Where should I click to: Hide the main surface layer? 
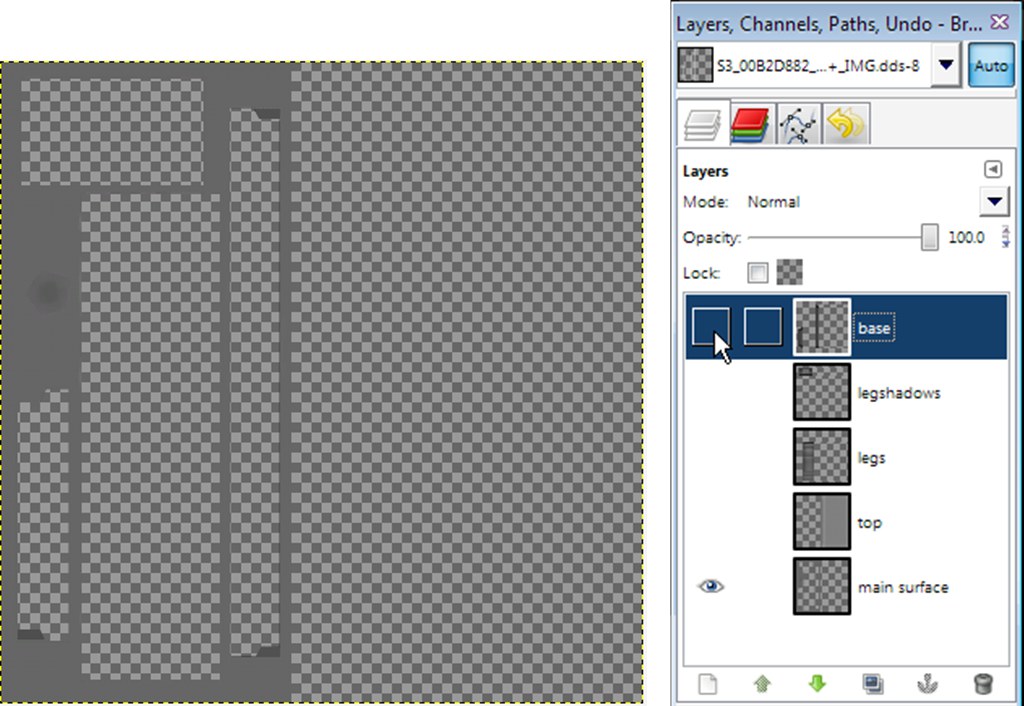click(x=710, y=587)
